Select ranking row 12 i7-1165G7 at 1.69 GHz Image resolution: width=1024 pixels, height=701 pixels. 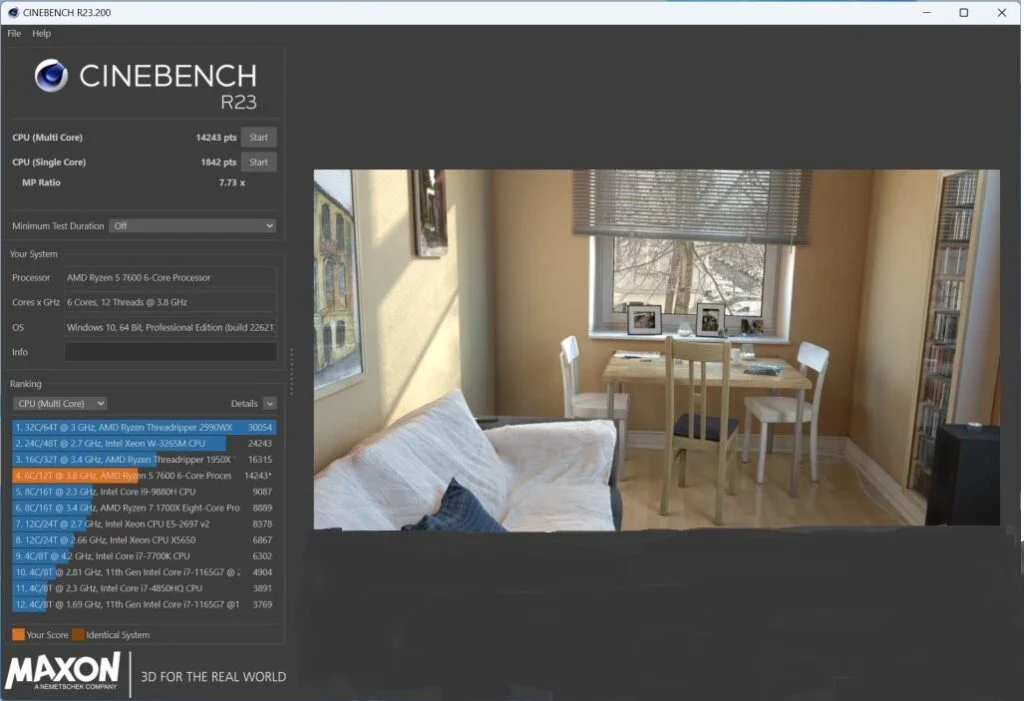(x=144, y=604)
